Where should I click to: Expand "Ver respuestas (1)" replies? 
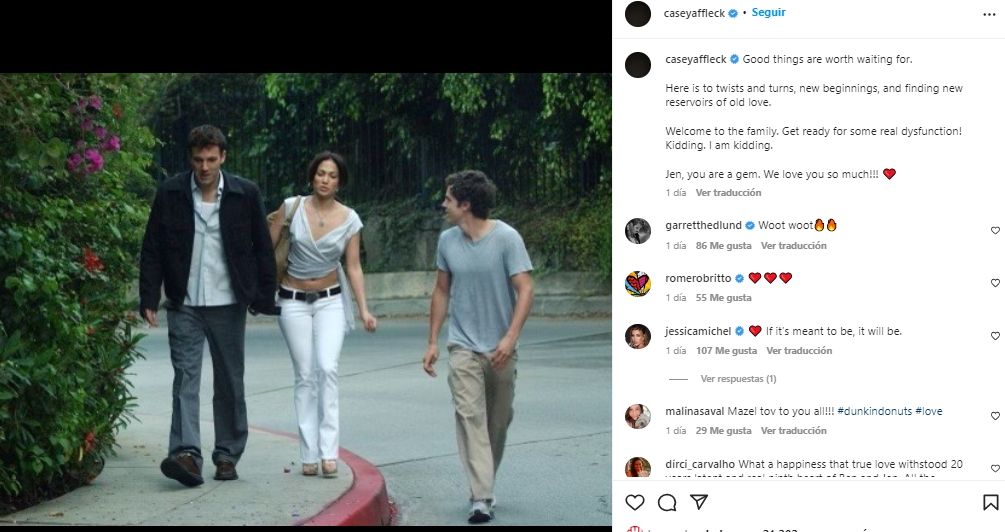pos(738,379)
